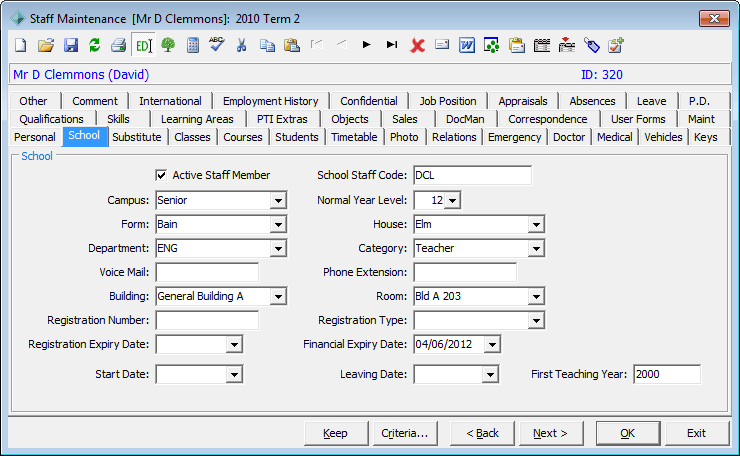
Task: Open the Form dropdown showing Bain
Action: [x=278, y=225]
